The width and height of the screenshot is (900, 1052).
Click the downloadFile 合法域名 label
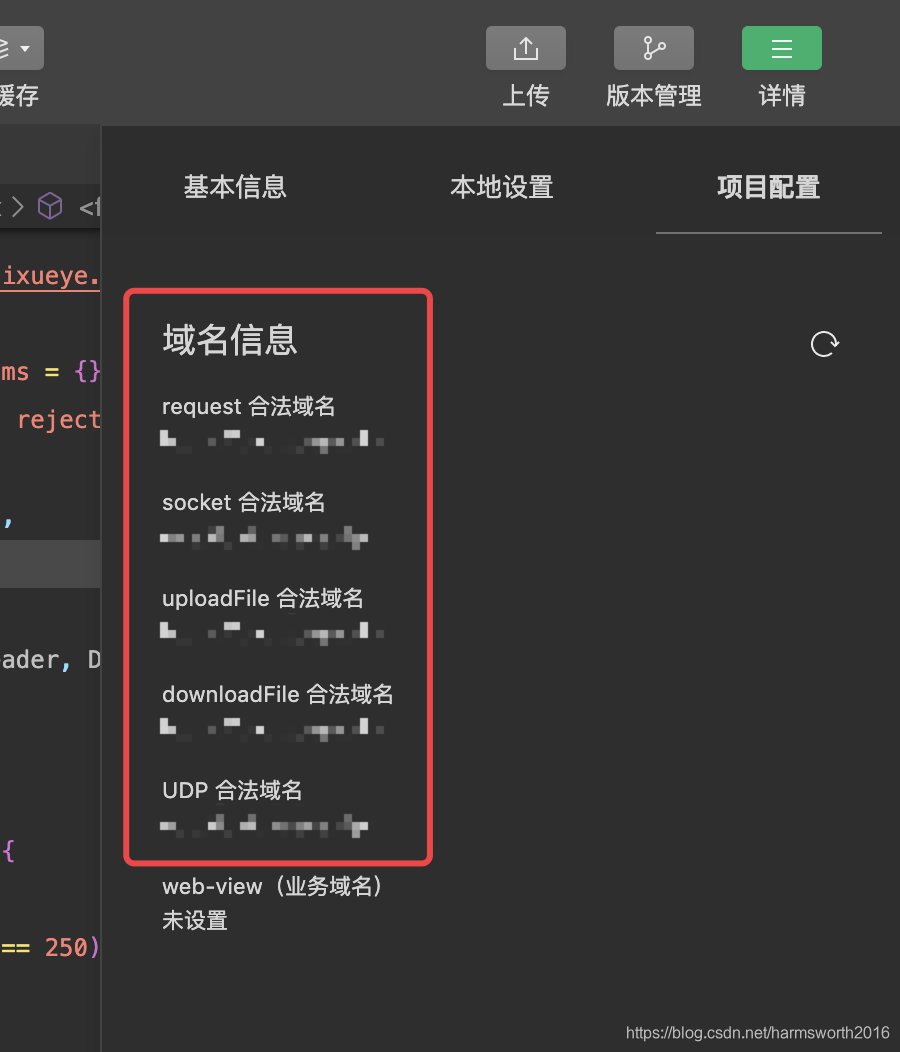(277, 694)
